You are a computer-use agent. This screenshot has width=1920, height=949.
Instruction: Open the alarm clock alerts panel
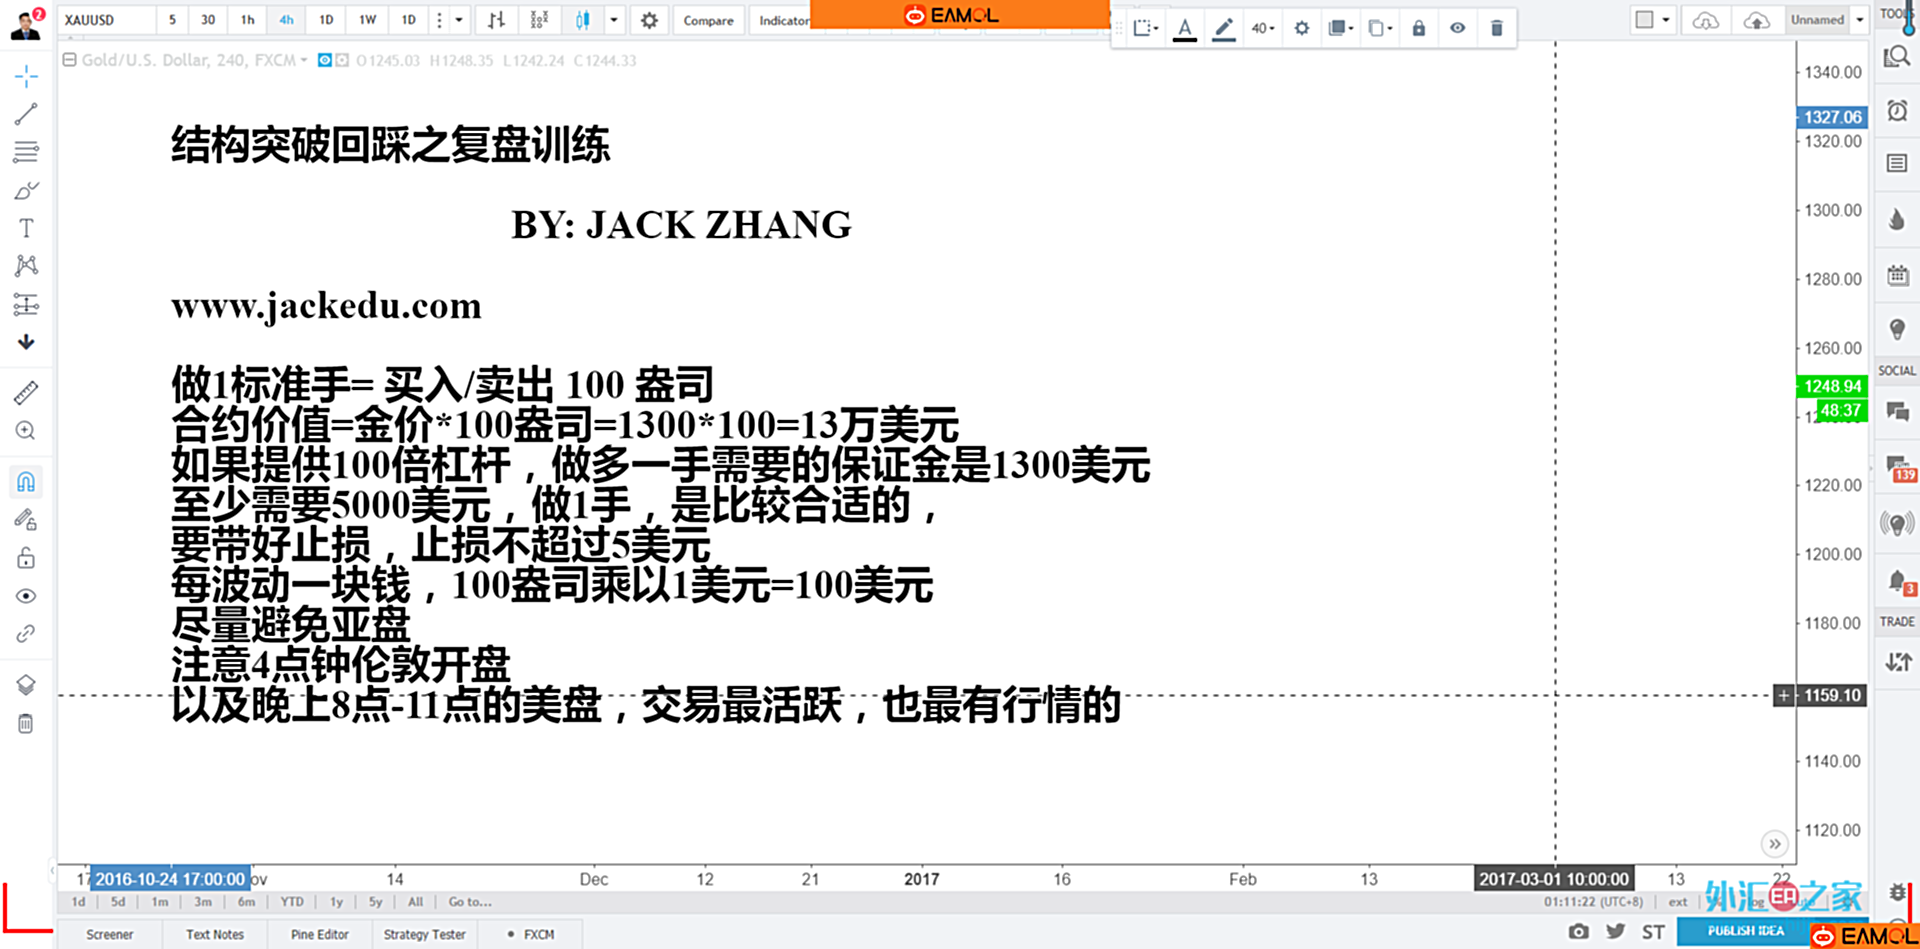point(1897,111)
